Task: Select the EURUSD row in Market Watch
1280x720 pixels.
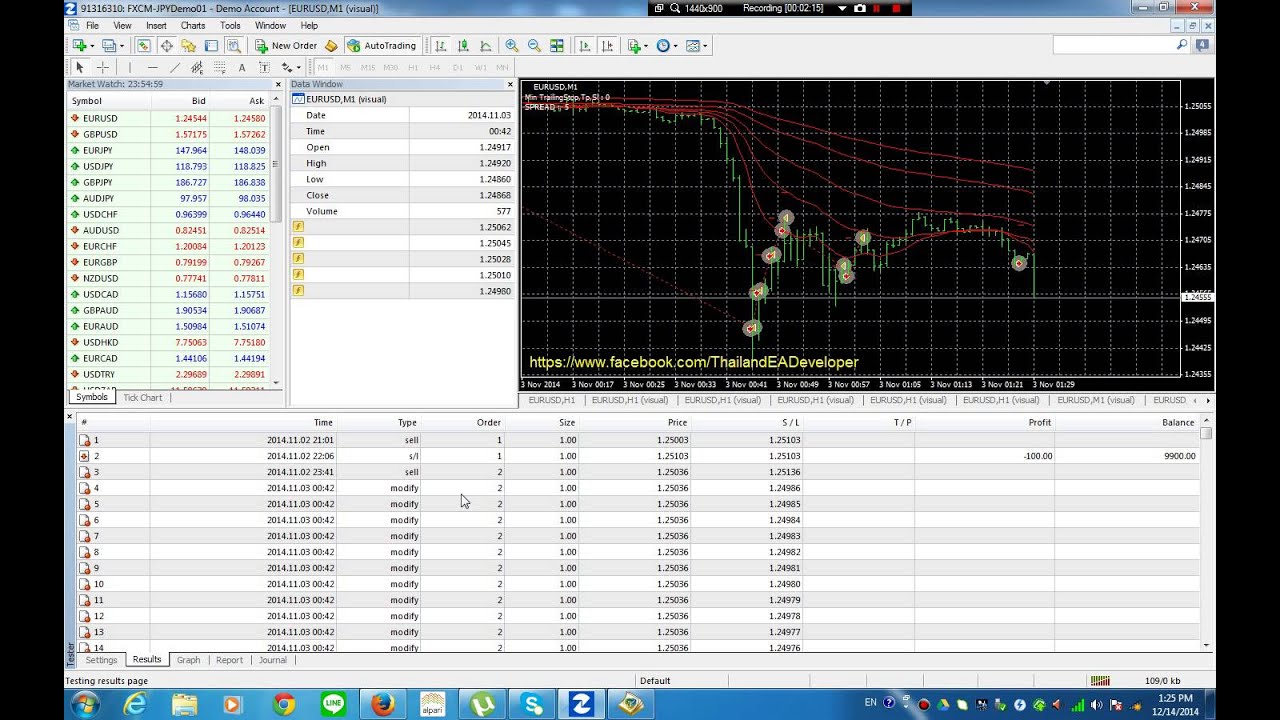Action: pyautogui.click(x=168, y=118)
